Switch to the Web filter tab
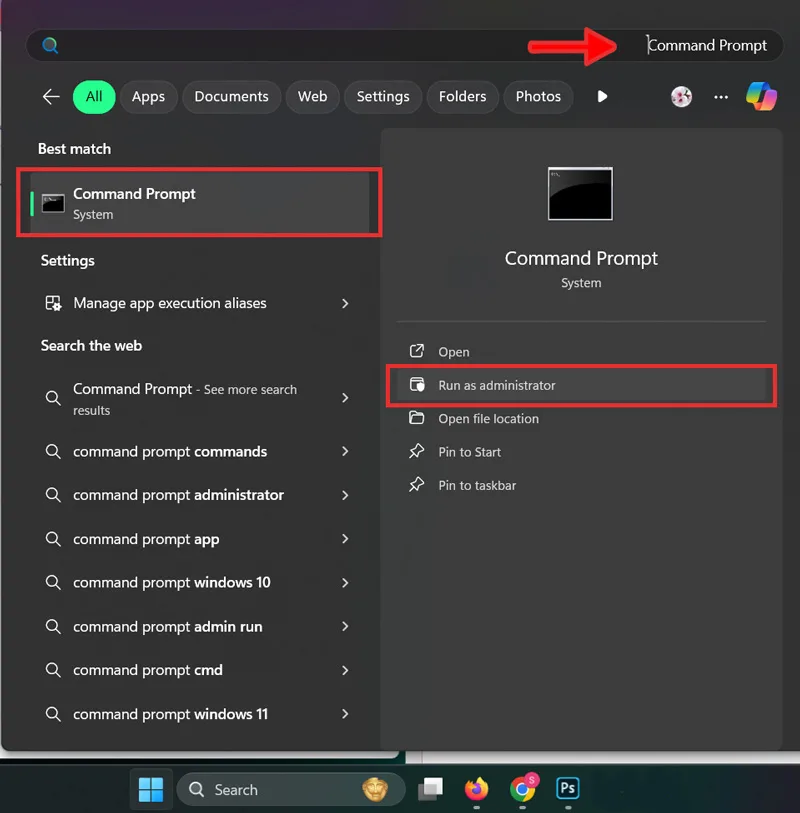800x813 pixels. point(312,96)
